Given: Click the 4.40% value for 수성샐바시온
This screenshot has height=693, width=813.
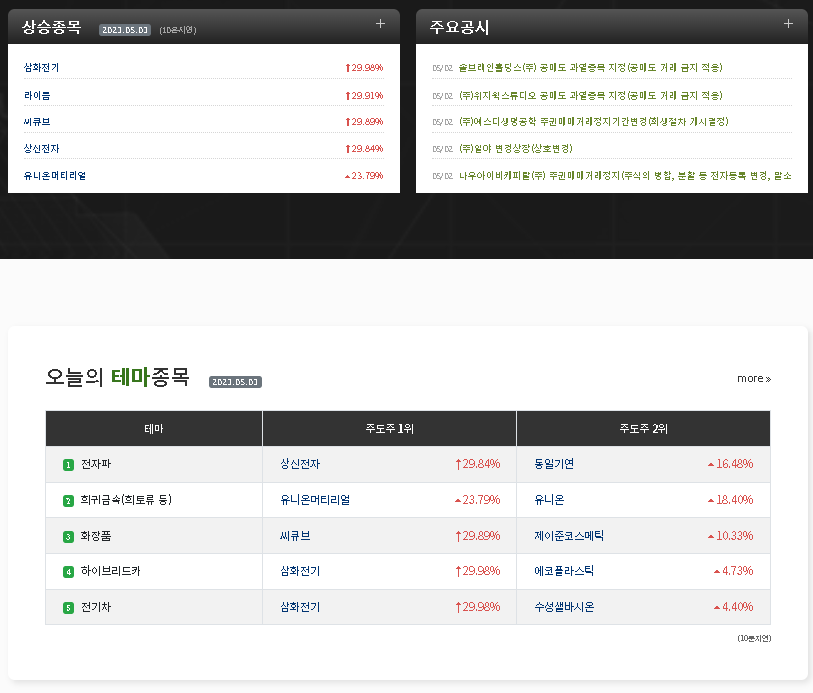Looking at the screenshot, I should point(734,606).
